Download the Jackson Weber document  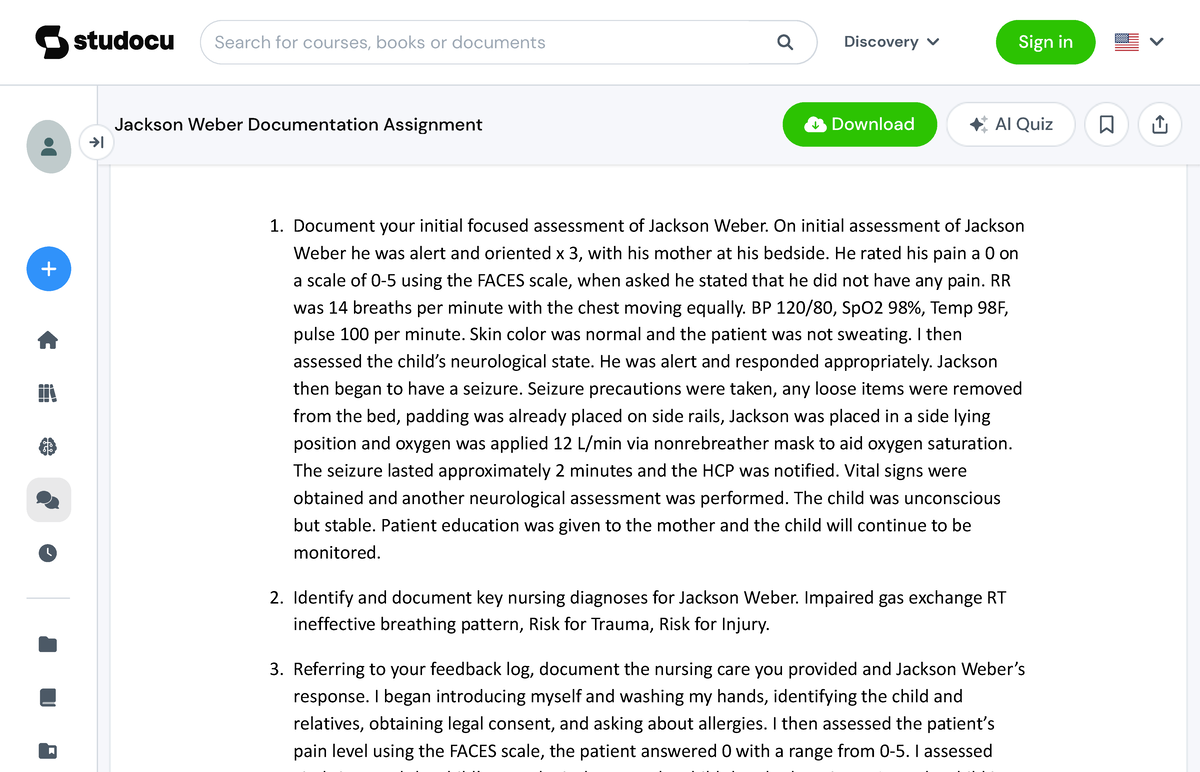(859, 124)
